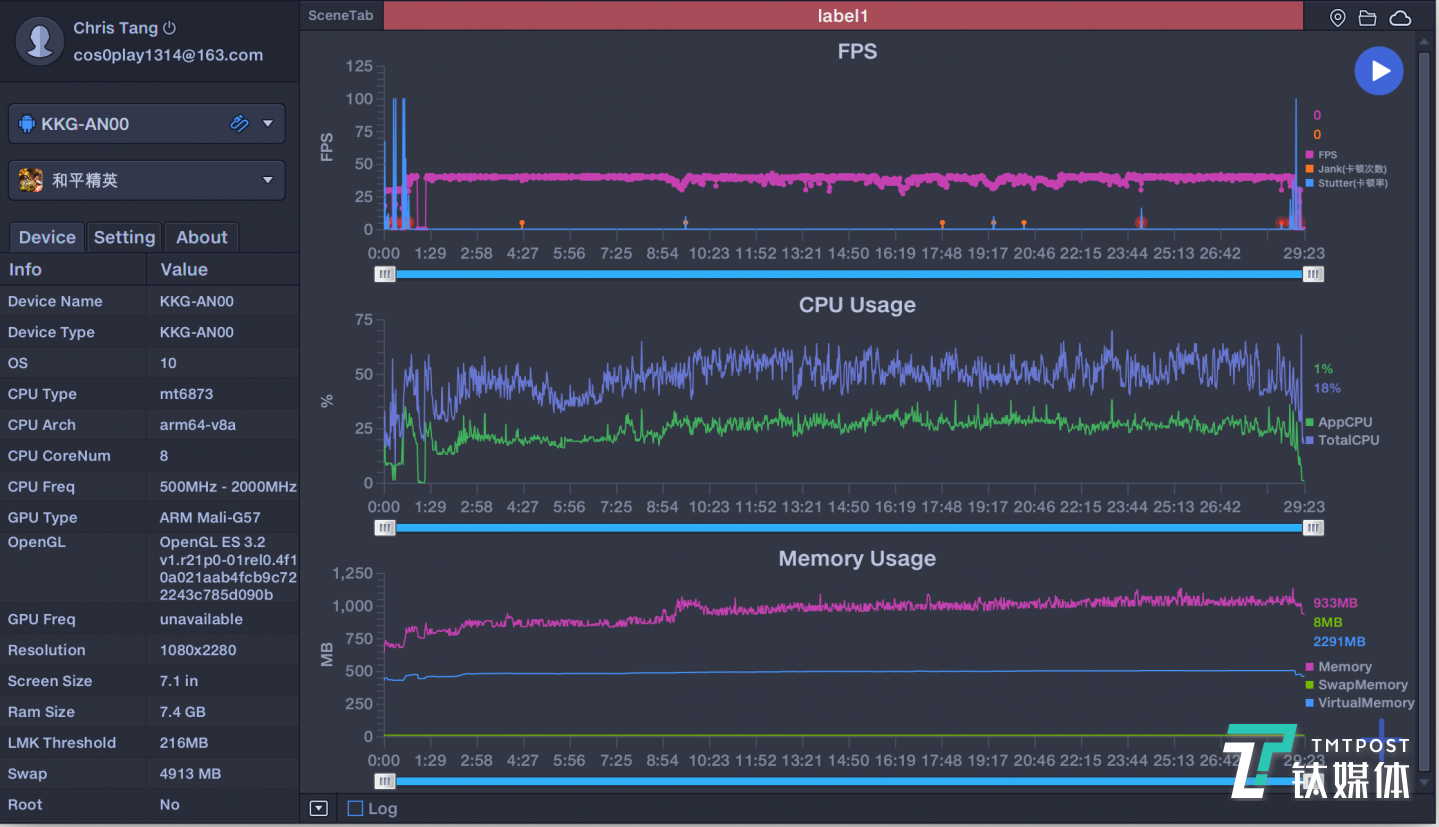
Task: Click the cloud upload icon
Action: (x=1400, y=17)
